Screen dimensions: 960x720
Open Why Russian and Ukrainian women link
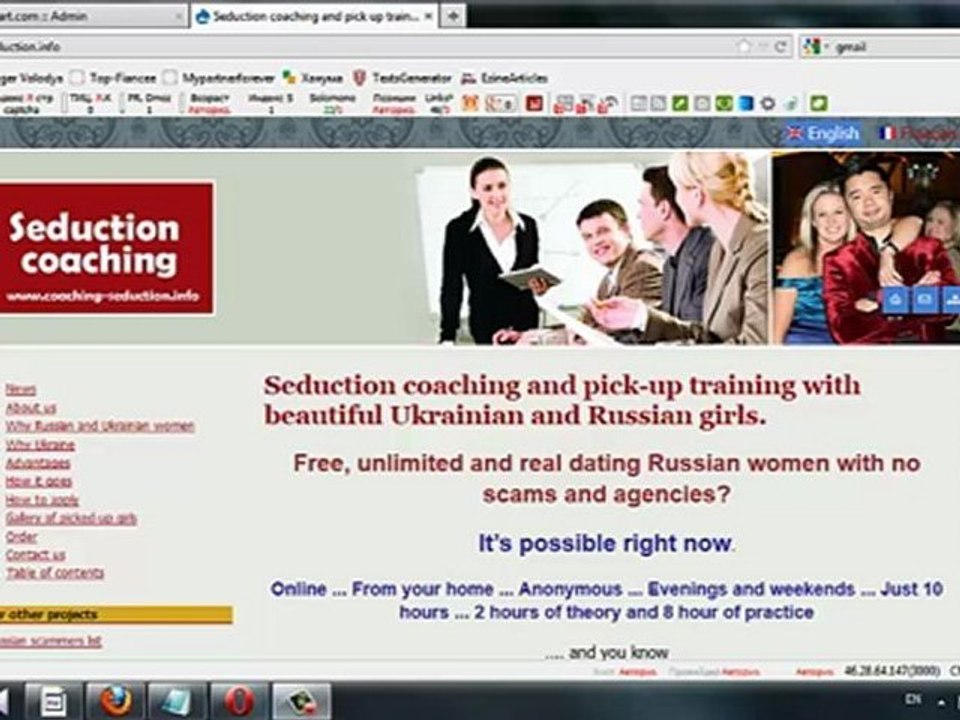[x=100, y=426]
